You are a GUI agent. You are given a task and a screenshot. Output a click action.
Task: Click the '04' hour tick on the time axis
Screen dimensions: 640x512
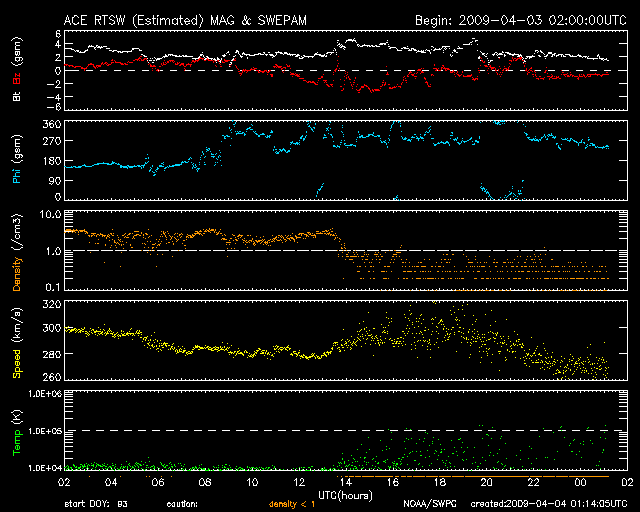[111, 483]
